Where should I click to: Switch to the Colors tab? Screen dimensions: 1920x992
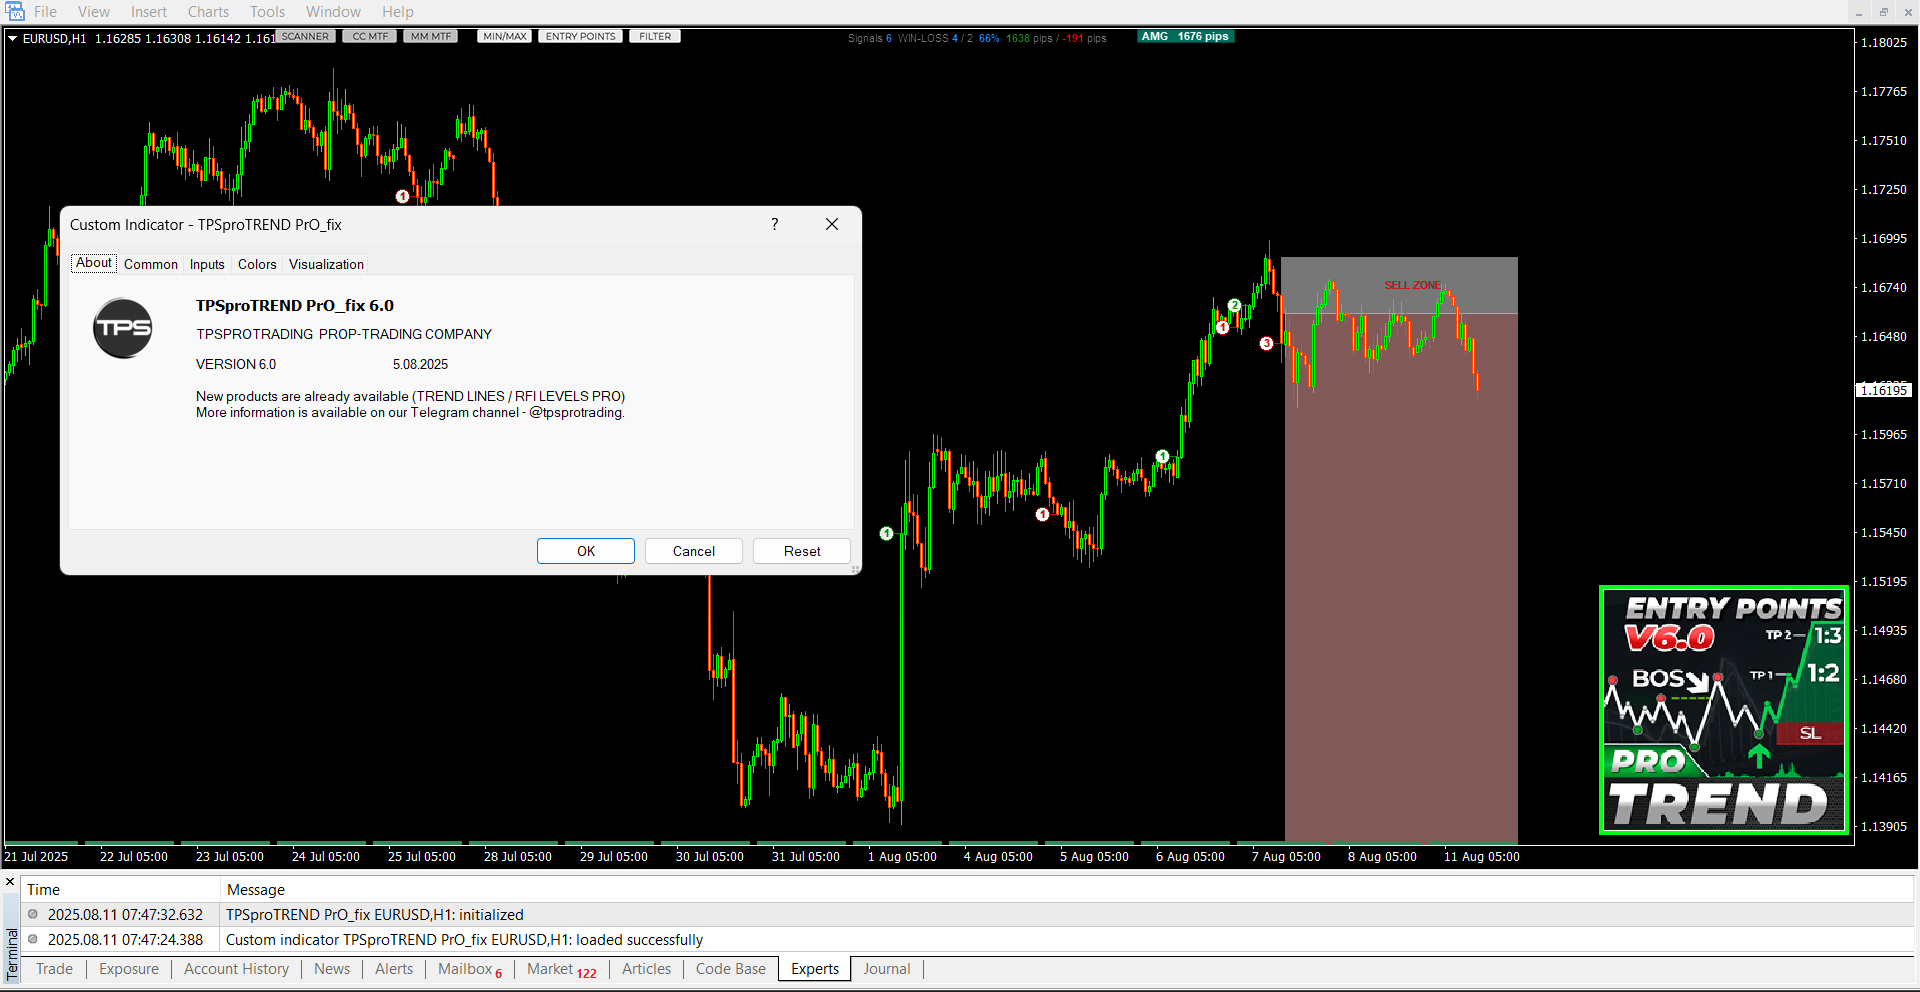pos(257,264)
